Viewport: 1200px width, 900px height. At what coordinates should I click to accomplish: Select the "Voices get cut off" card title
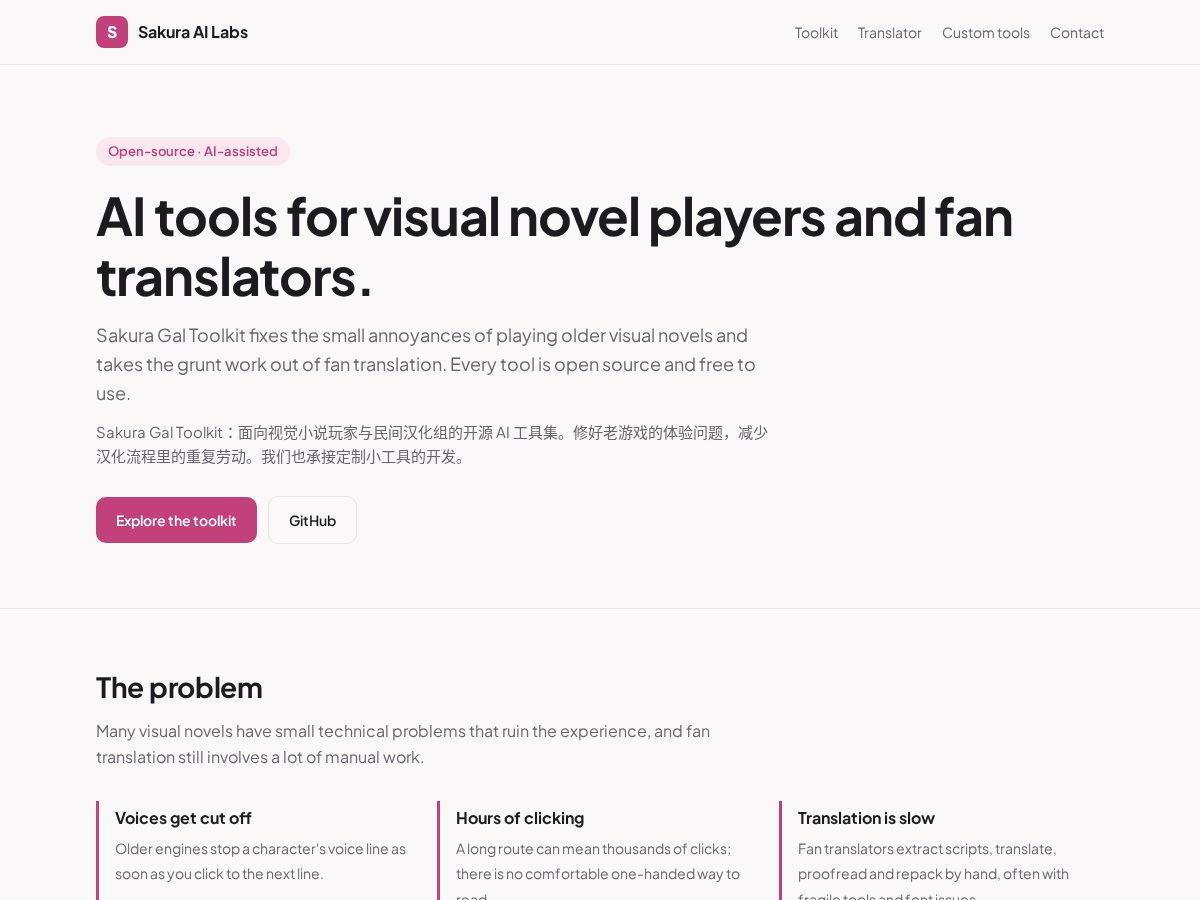[x=183, y=818]
